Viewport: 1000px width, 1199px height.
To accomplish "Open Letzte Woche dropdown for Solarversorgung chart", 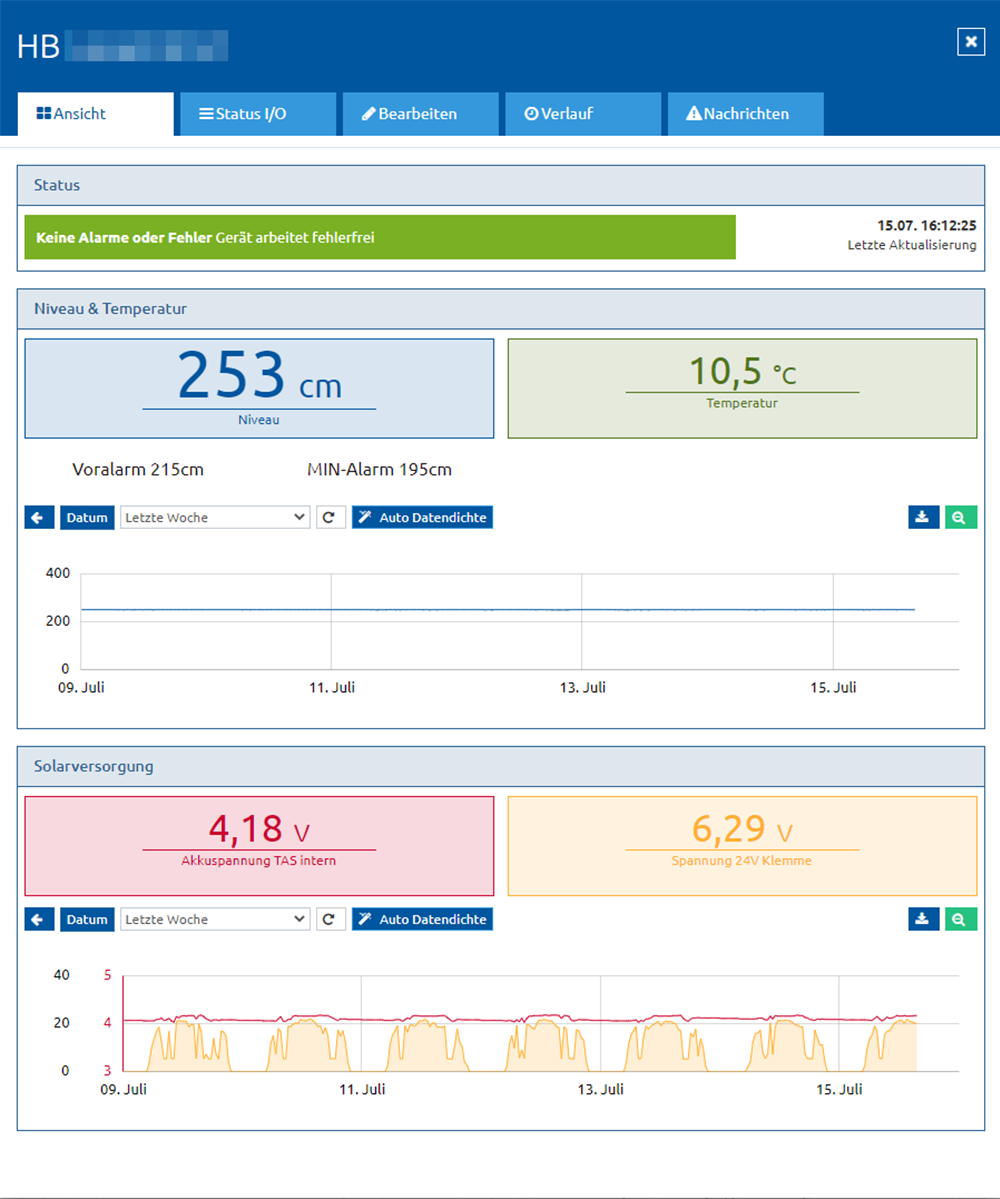I will [x=215, y=919].
